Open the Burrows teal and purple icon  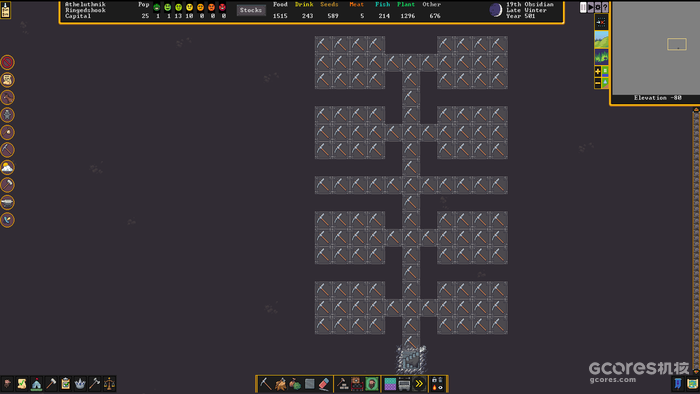coord(390,384)
